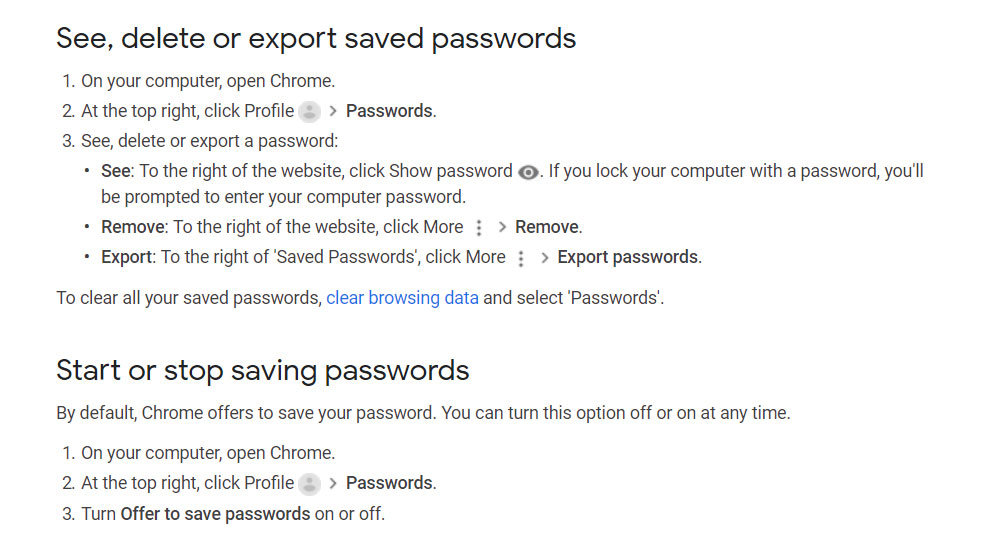
Task: Click the bold Remove text after the chevron
Action: [x=547, y=227]
